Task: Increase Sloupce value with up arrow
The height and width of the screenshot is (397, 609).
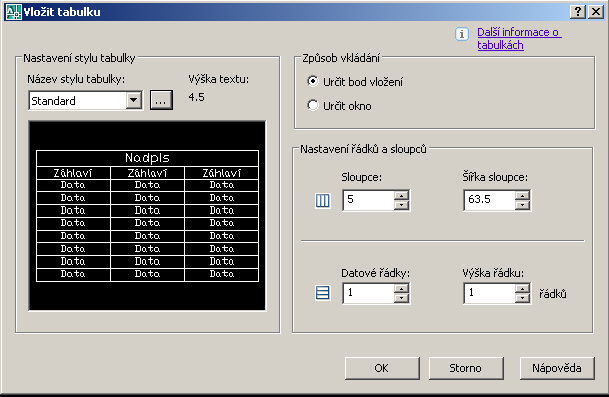Action: pyautogui.click(x=402, y=195)
